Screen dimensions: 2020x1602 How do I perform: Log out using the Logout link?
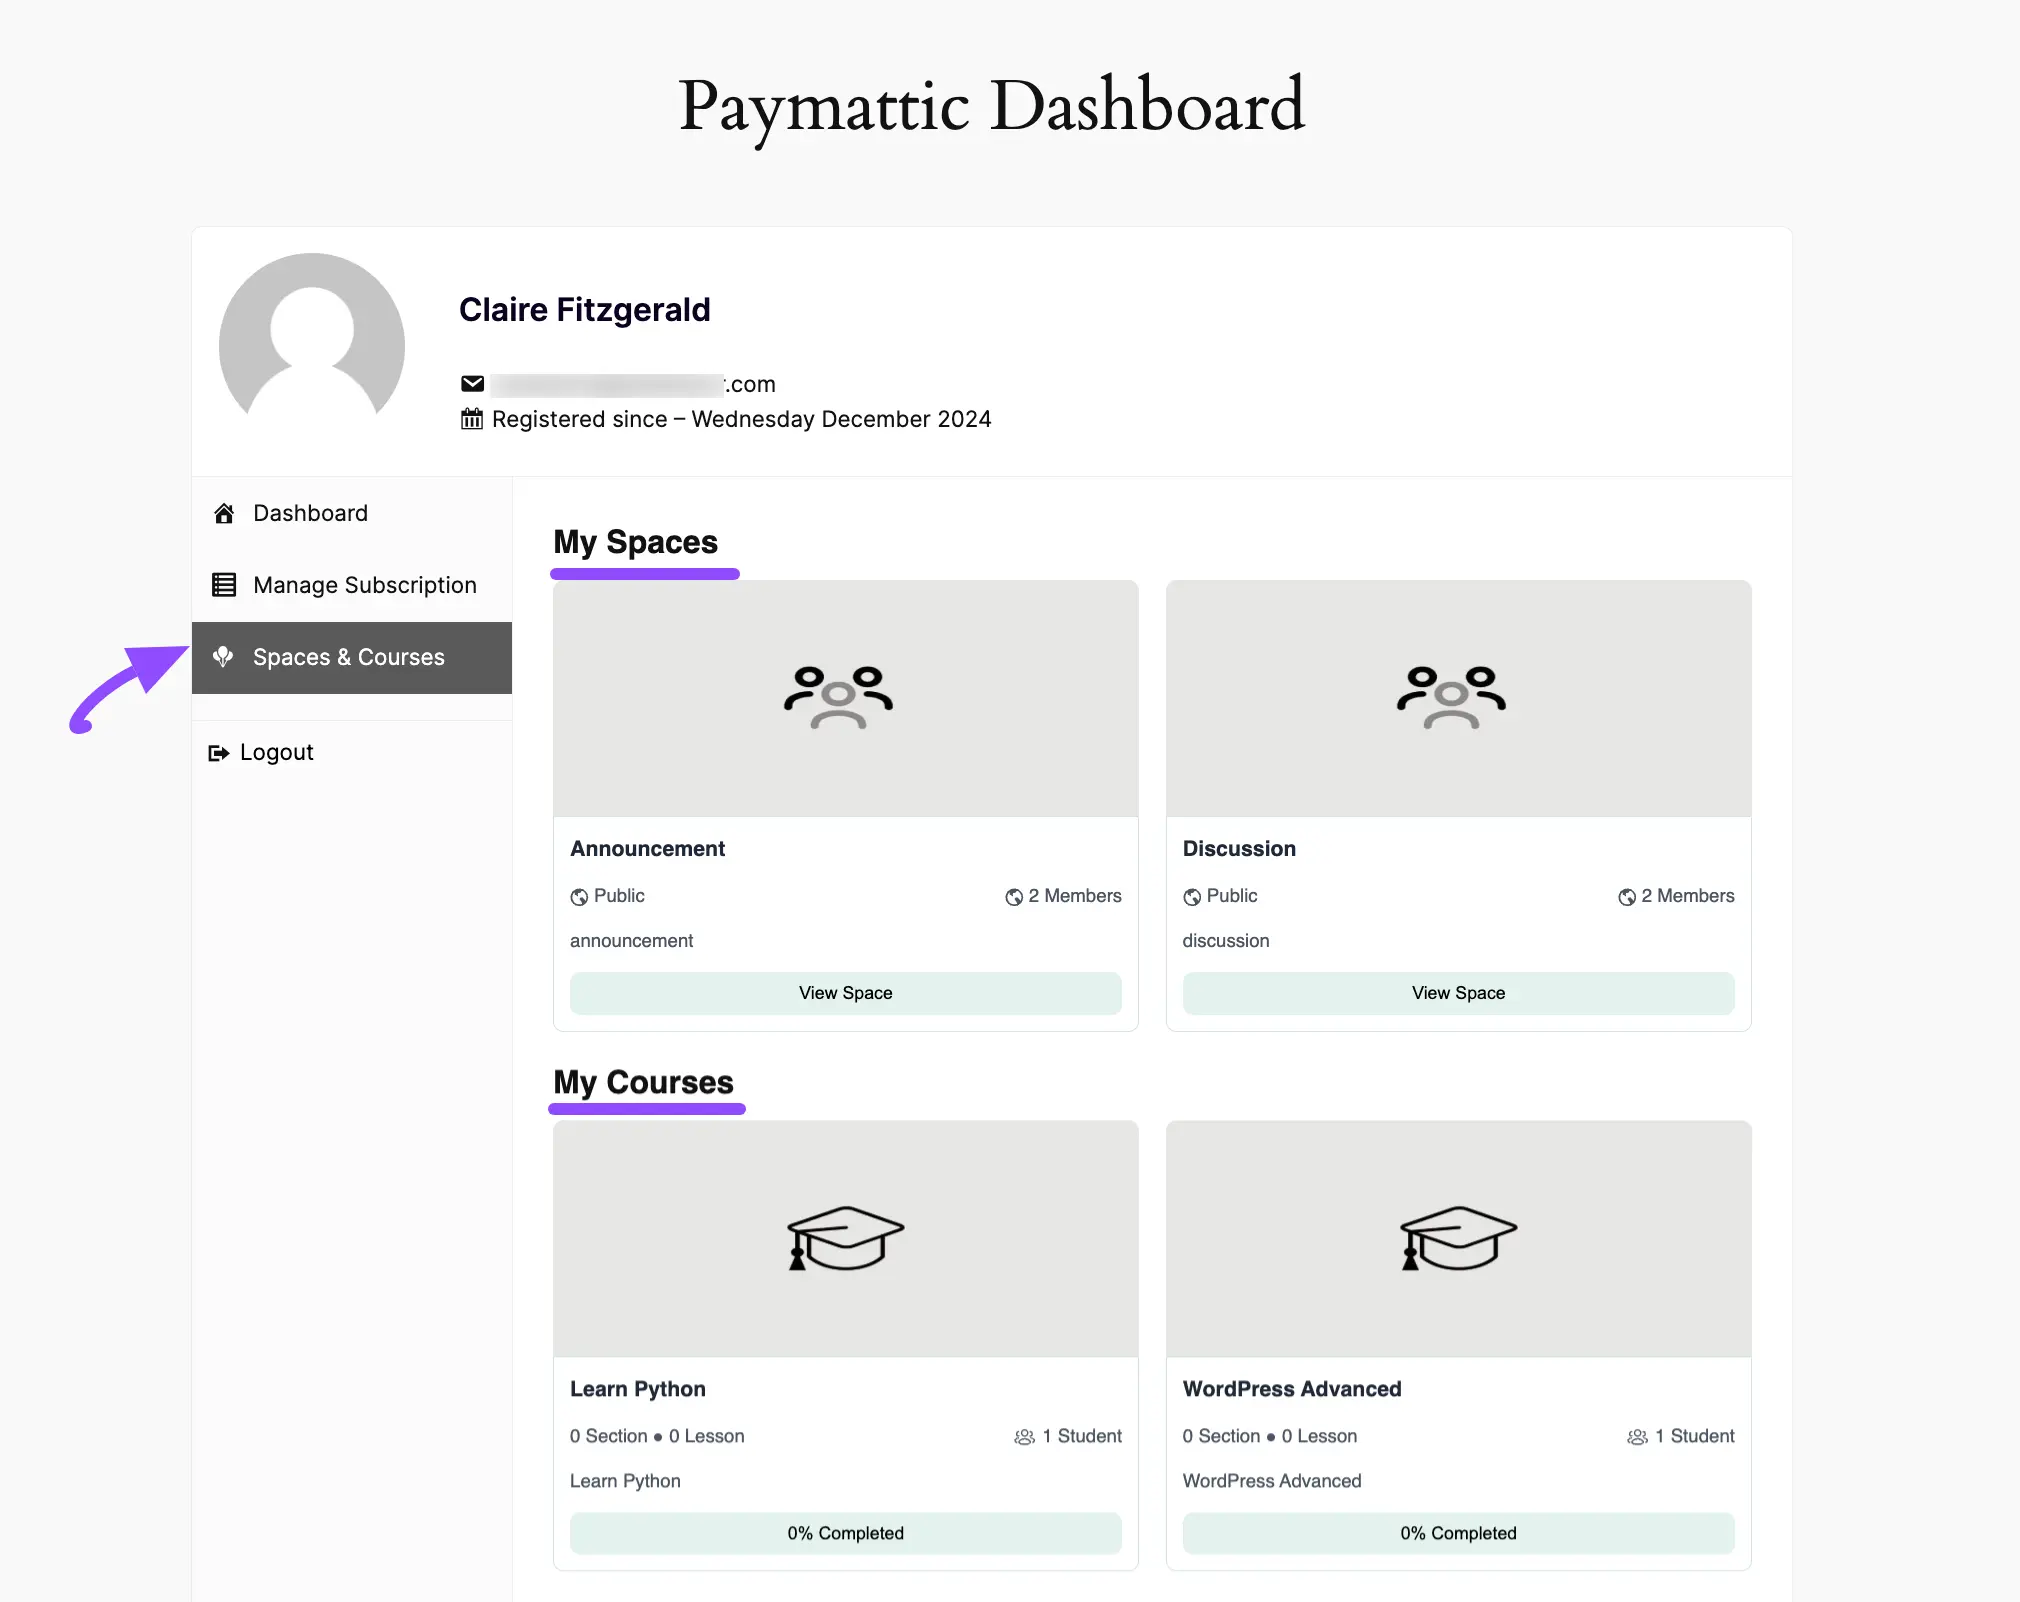[276, 752]
